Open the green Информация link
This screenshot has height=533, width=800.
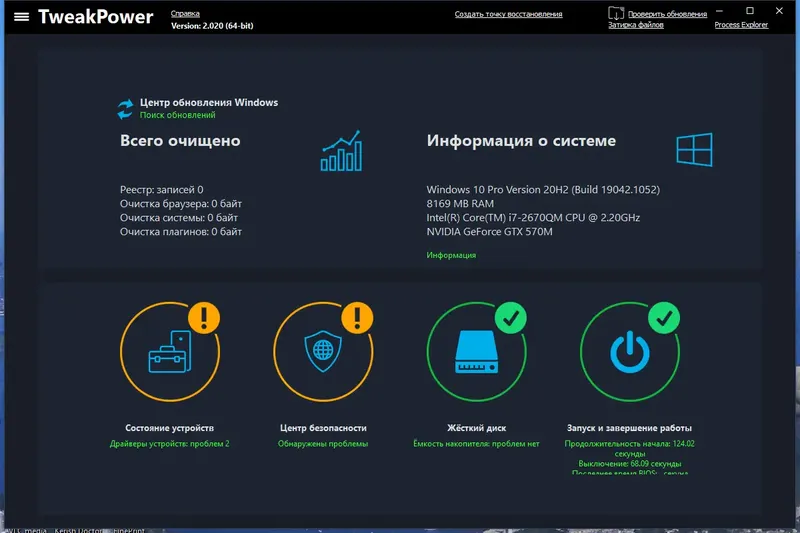tap(451, 255)
